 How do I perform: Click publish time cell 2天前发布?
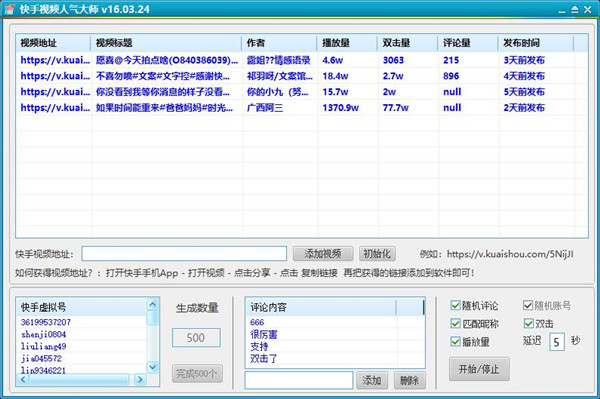point(524,108)
